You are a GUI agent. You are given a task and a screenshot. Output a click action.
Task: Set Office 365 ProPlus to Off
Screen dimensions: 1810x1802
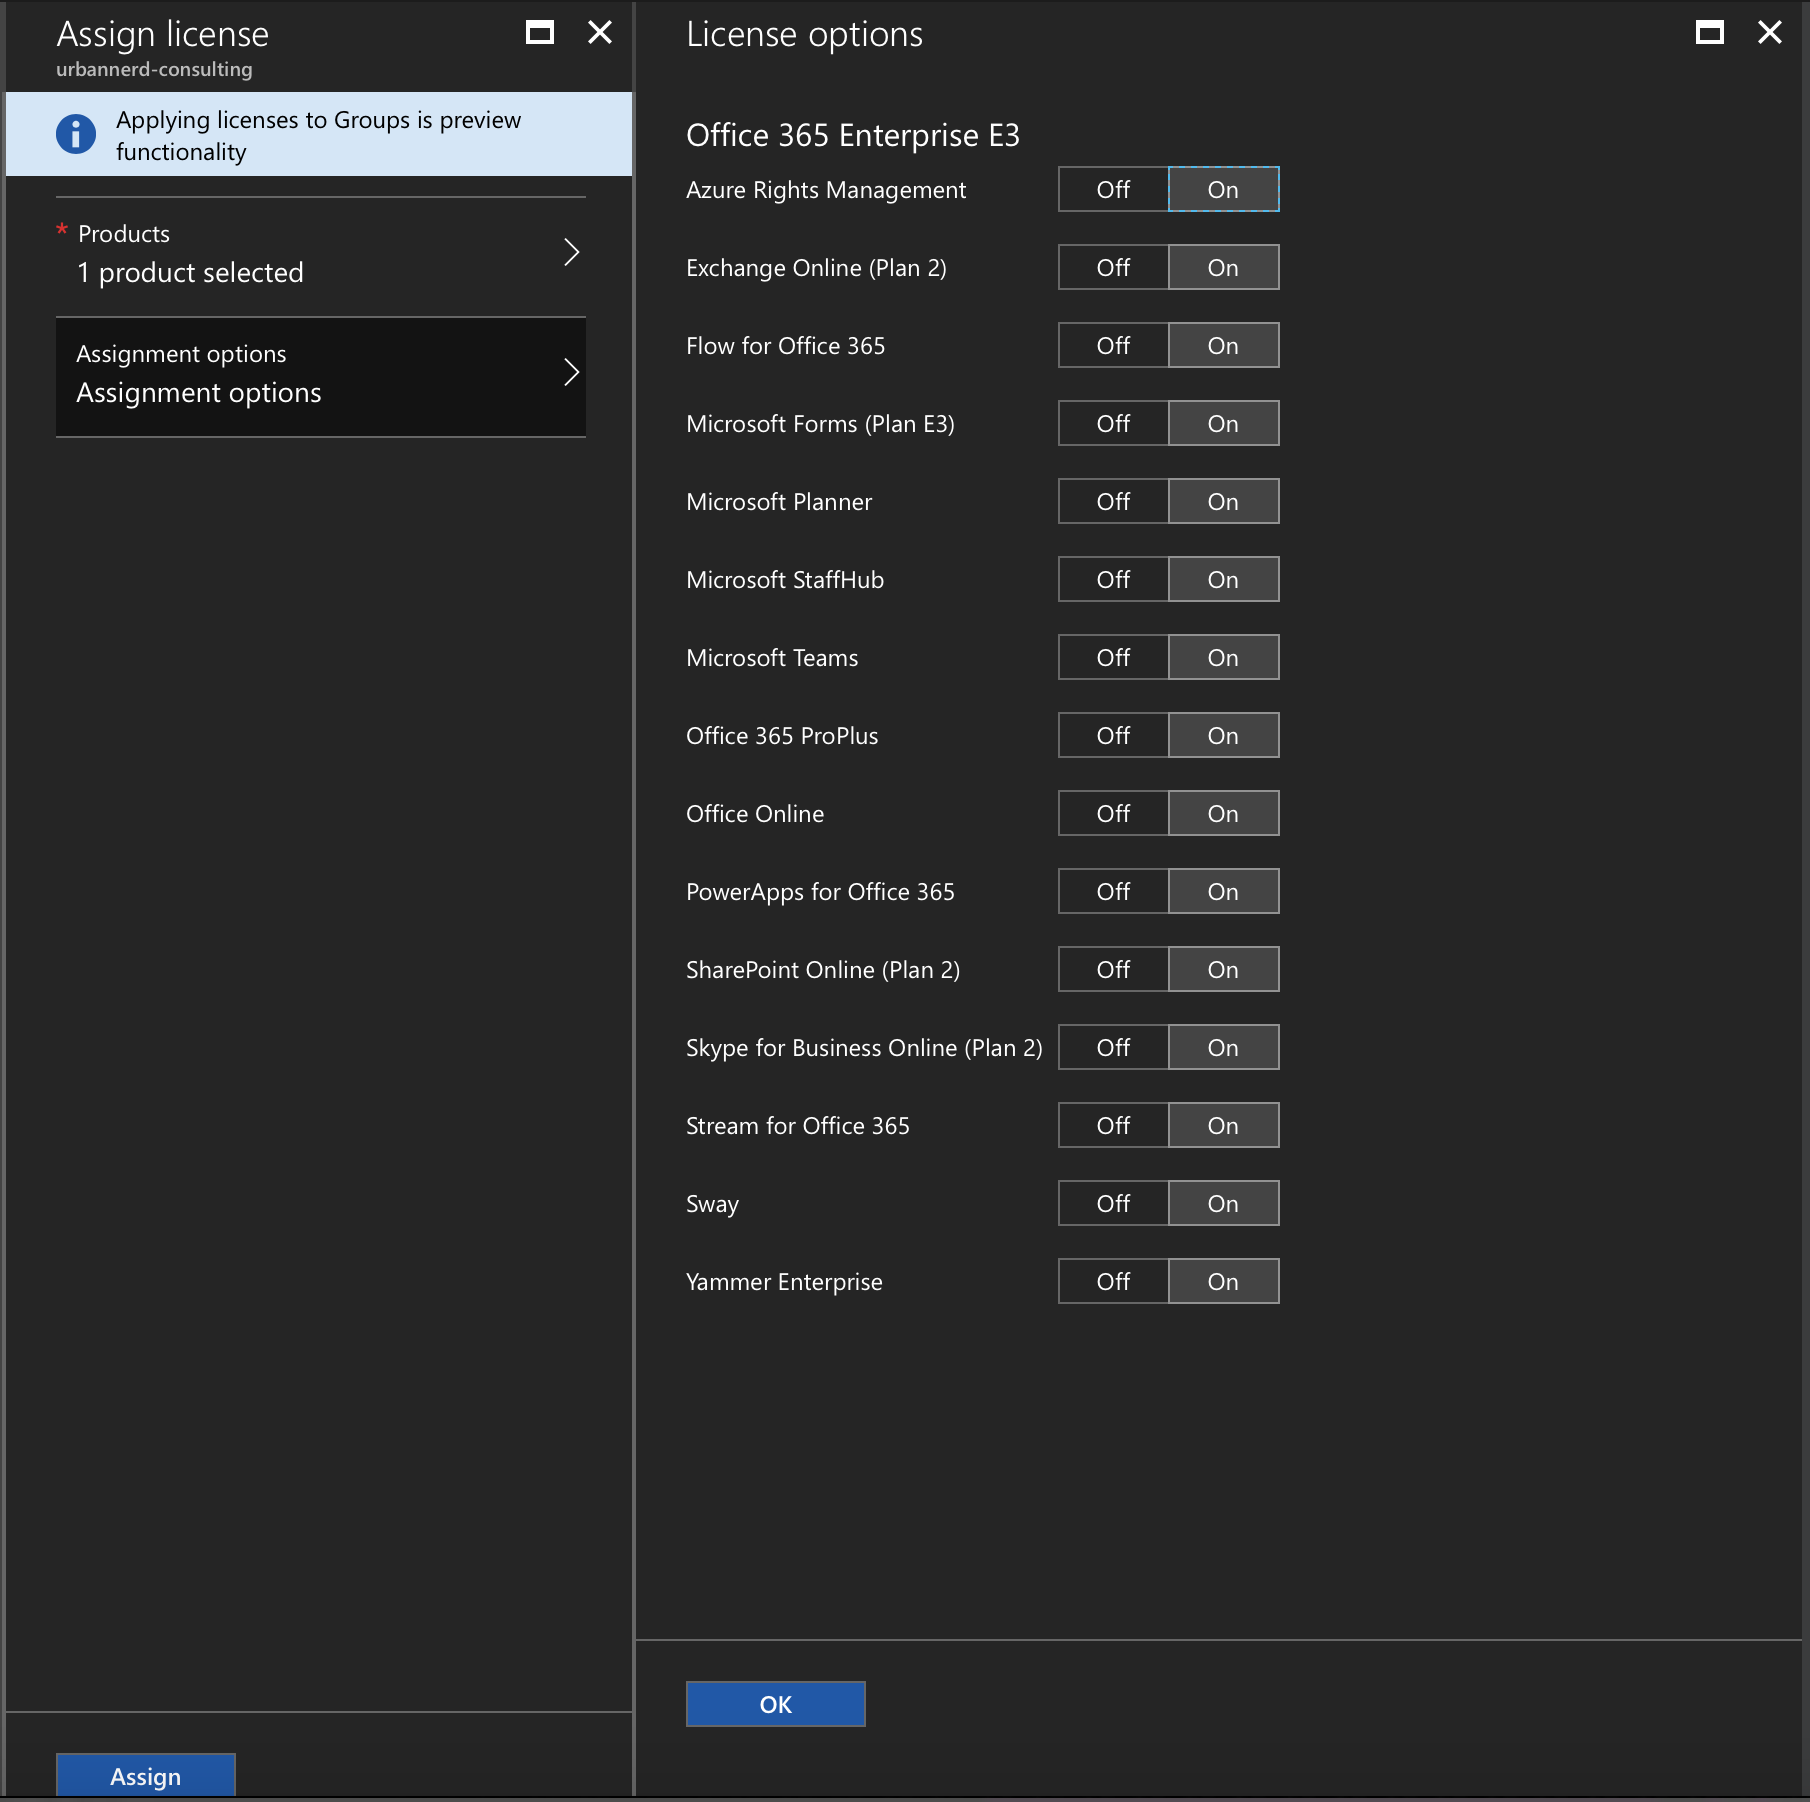[1113, 735]
